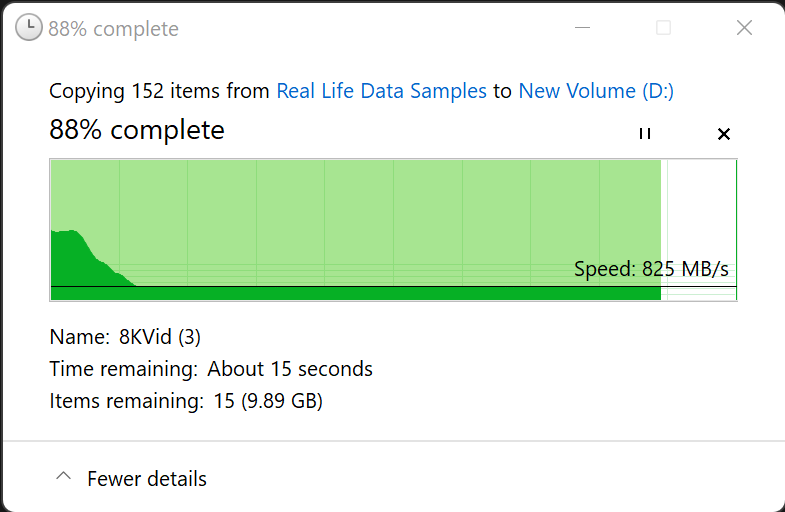Click the Speed: 825 MB/s label
This screenshot has width=785, height=512.
pyautogui.click(x=651, y=269)
